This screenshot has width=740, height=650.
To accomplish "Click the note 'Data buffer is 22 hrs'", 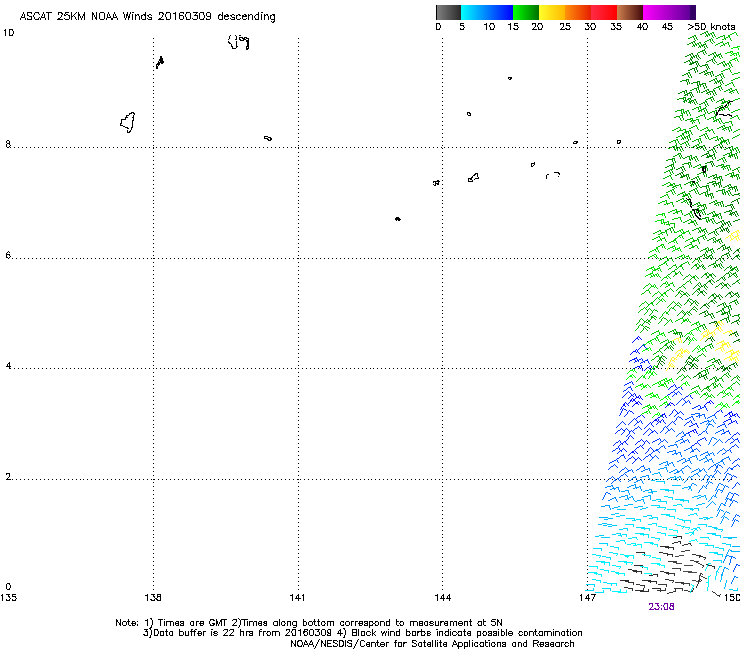I will tap(199, 633).
